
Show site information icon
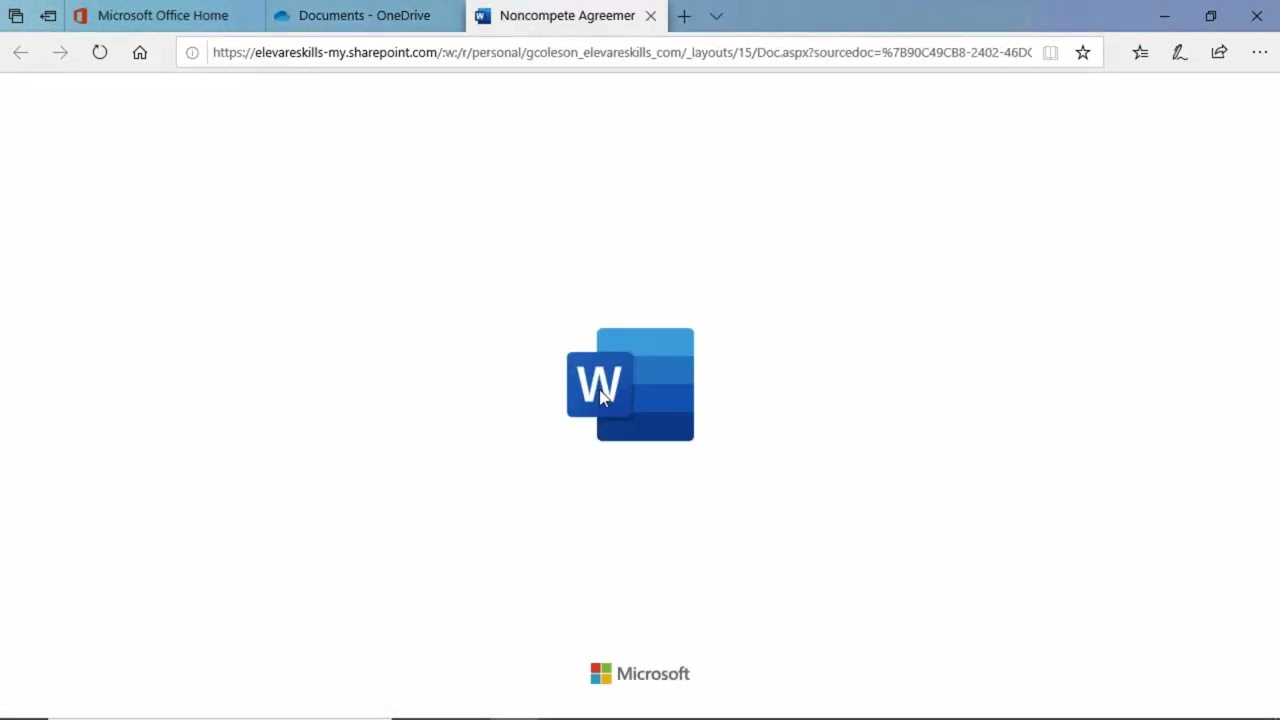192,52
